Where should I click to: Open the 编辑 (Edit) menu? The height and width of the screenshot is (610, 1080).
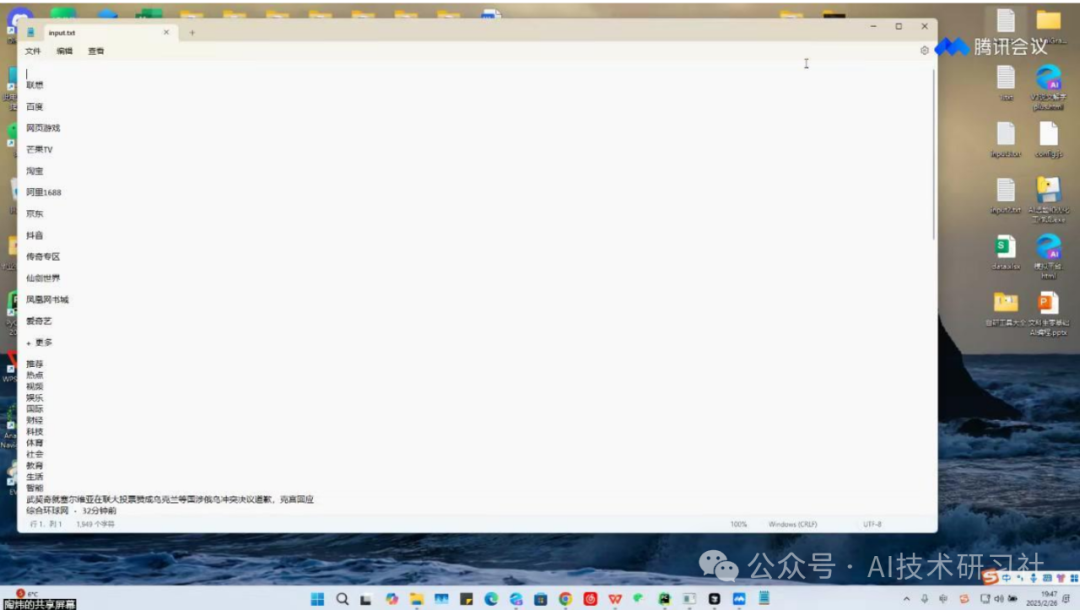(64, 51)
